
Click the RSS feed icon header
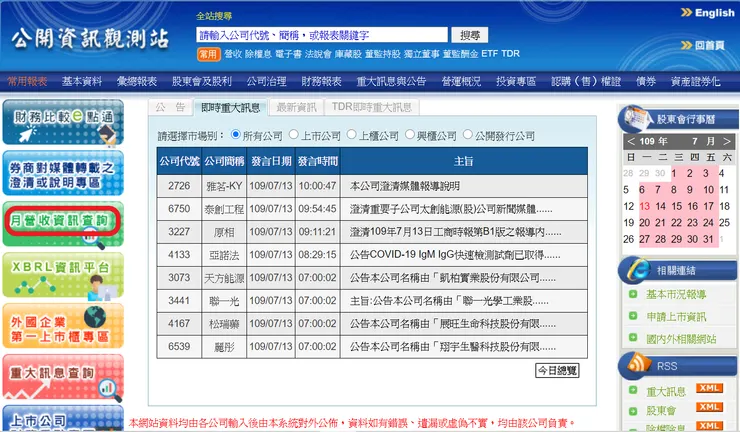(639, 364)
